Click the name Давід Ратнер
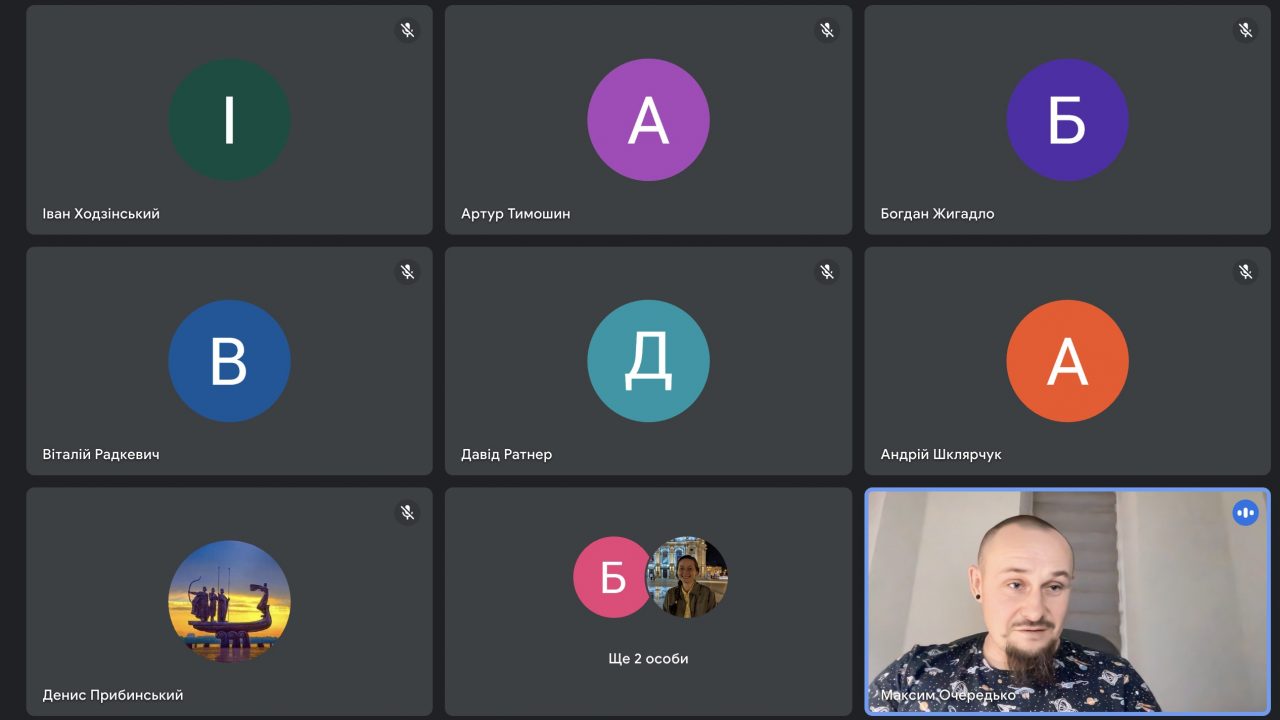This screenshot has height=720, width=1280. 506,454
